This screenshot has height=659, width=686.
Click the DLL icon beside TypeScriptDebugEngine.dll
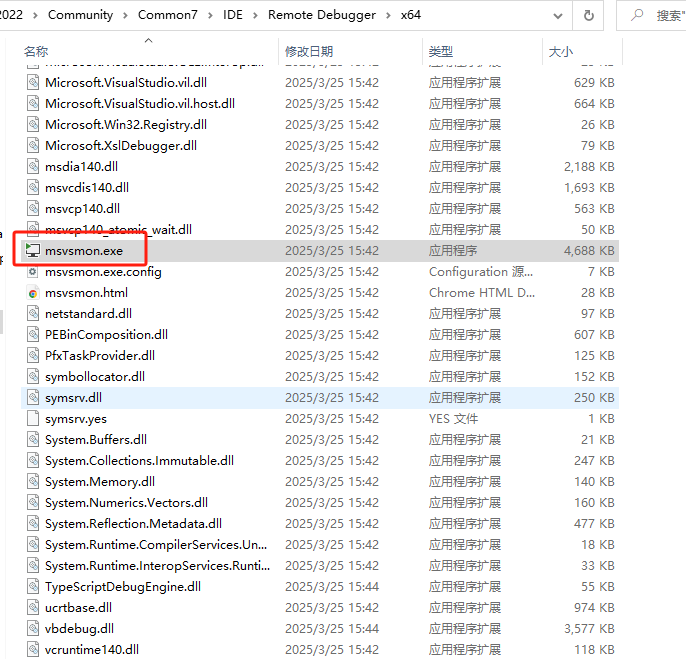tap(33, 586)
